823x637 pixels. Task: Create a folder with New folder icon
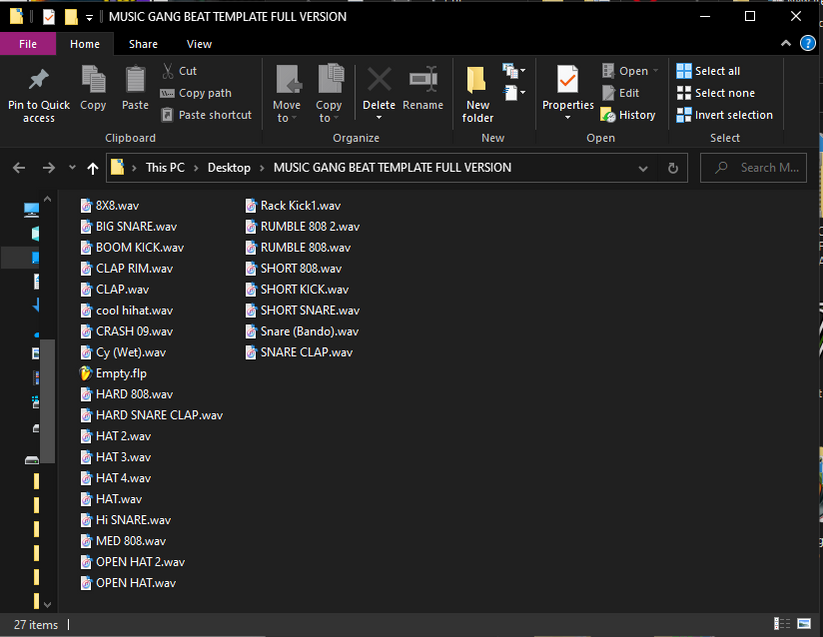(x=477, y=80)
